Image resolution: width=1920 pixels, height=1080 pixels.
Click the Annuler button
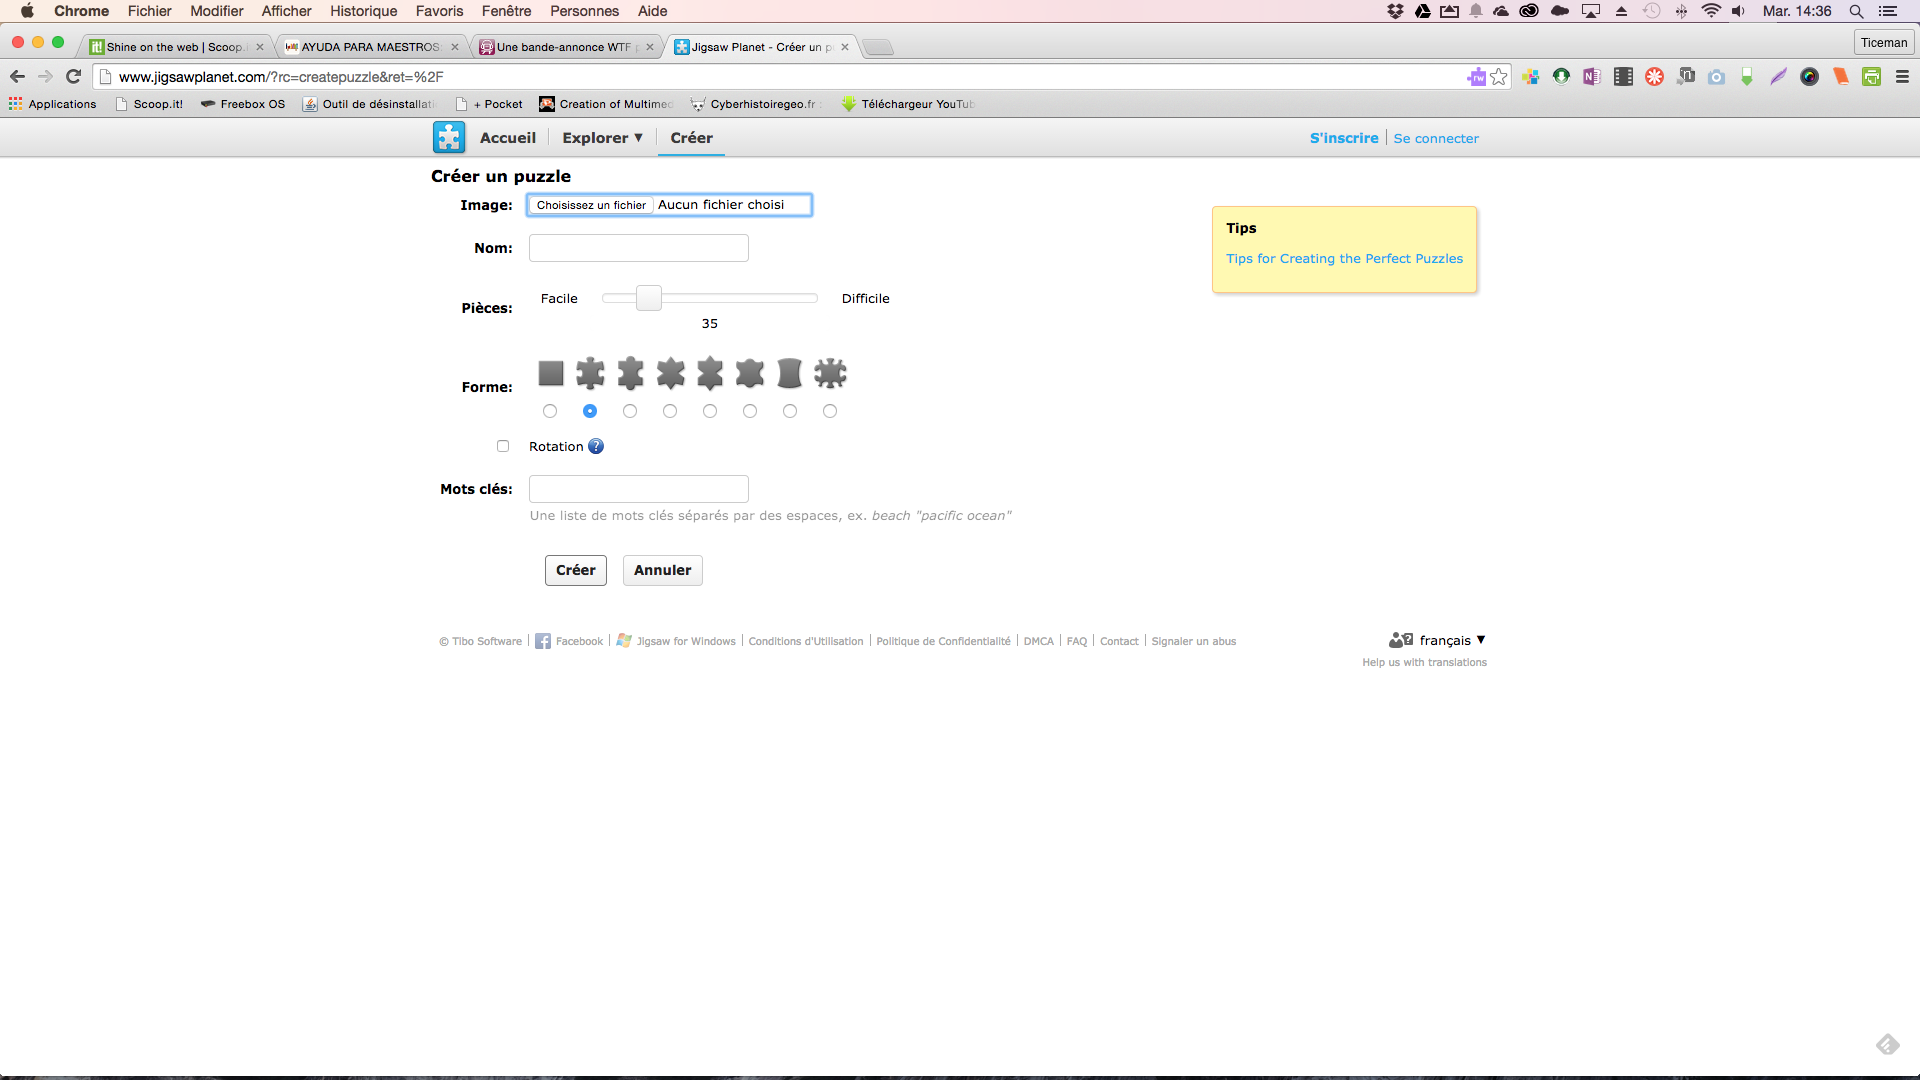[x=662, y=570]
